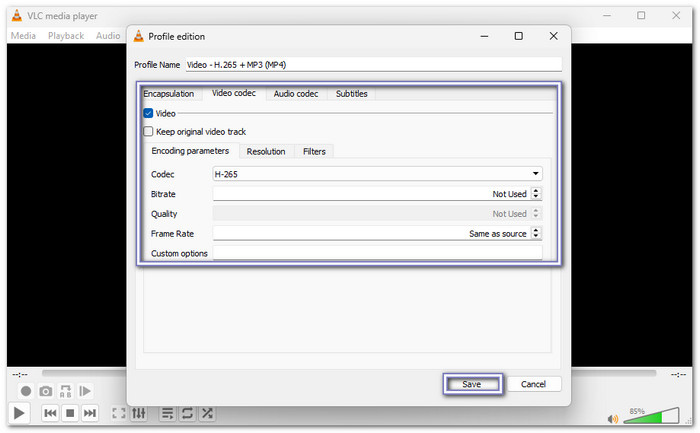Toggle loop mode icon

187,413
